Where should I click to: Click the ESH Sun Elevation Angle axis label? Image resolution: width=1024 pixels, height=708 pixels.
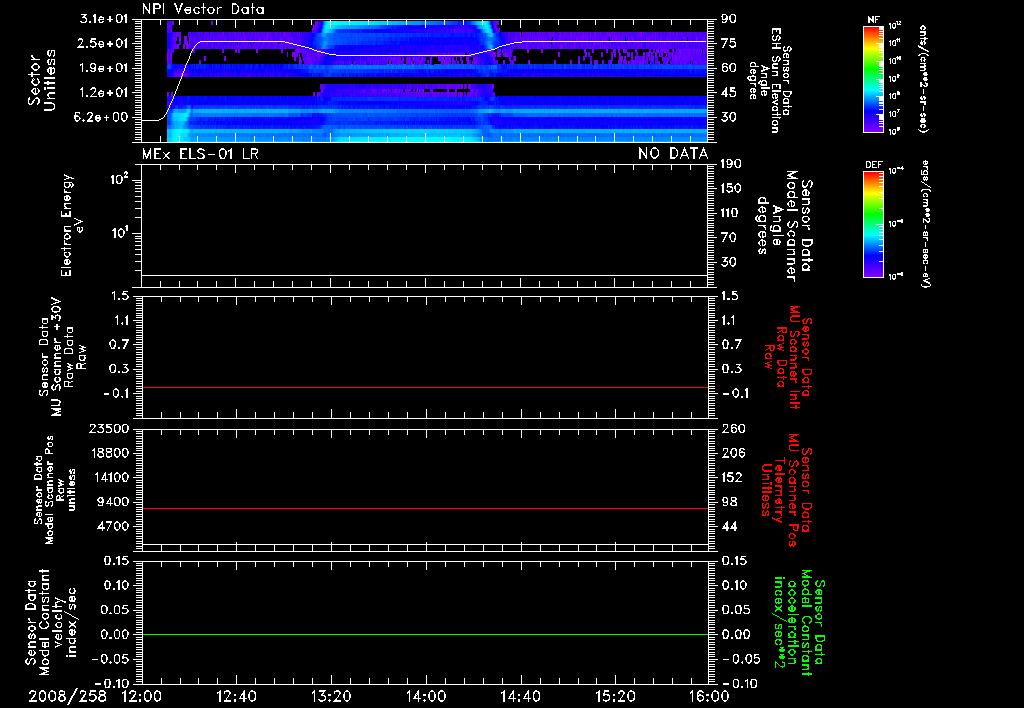[769, 80]
